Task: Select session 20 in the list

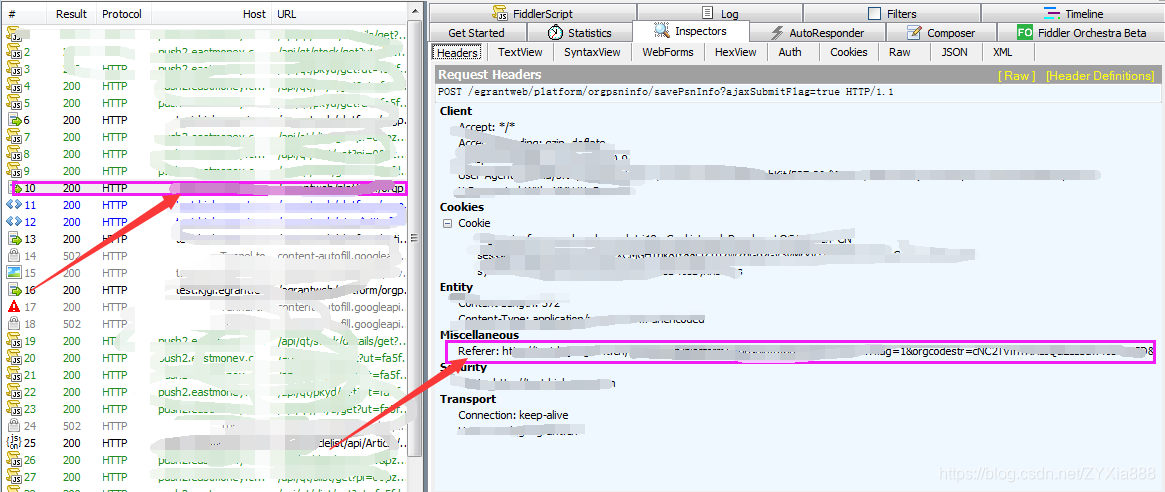Action: pyautogui.click(x=205, y=357)
